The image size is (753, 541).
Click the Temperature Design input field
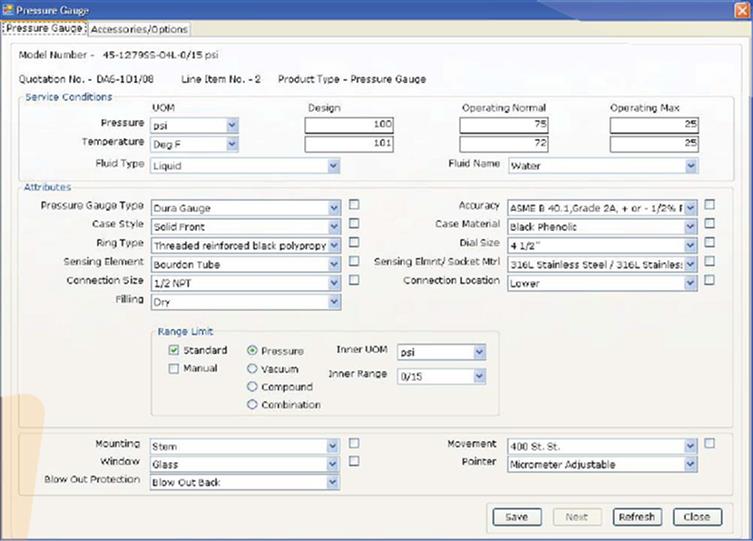pyautogui.click(x=349, y=144)
